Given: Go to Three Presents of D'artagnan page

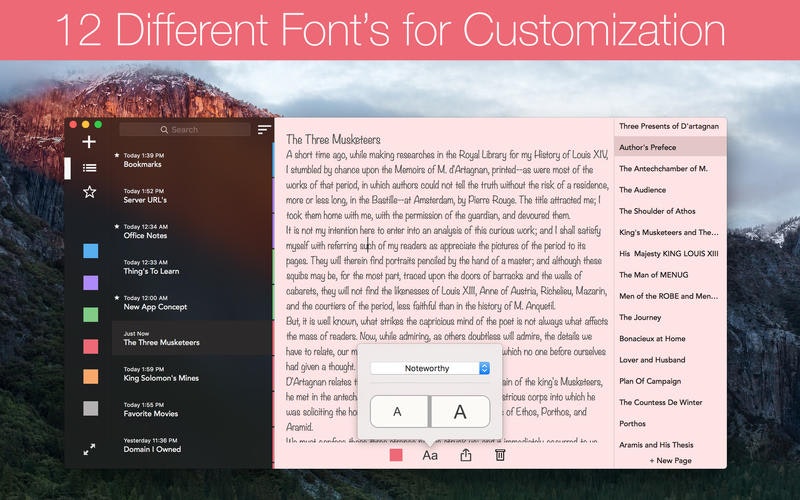Looking at the screenshot, I should 669,126.
